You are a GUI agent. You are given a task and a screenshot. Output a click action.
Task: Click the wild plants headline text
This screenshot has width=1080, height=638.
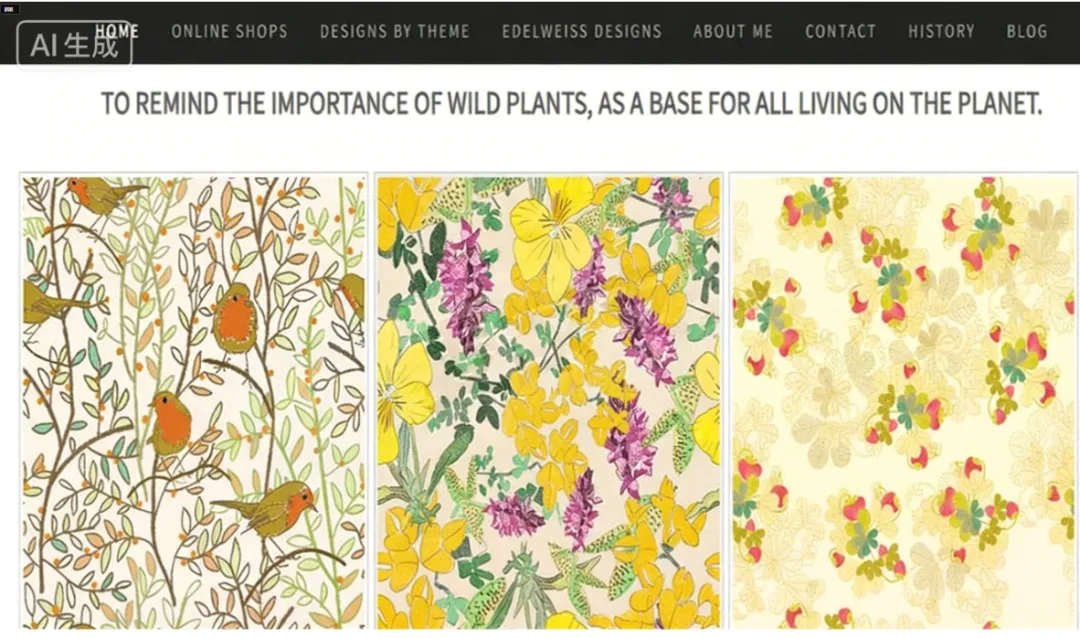click(571, 103)
